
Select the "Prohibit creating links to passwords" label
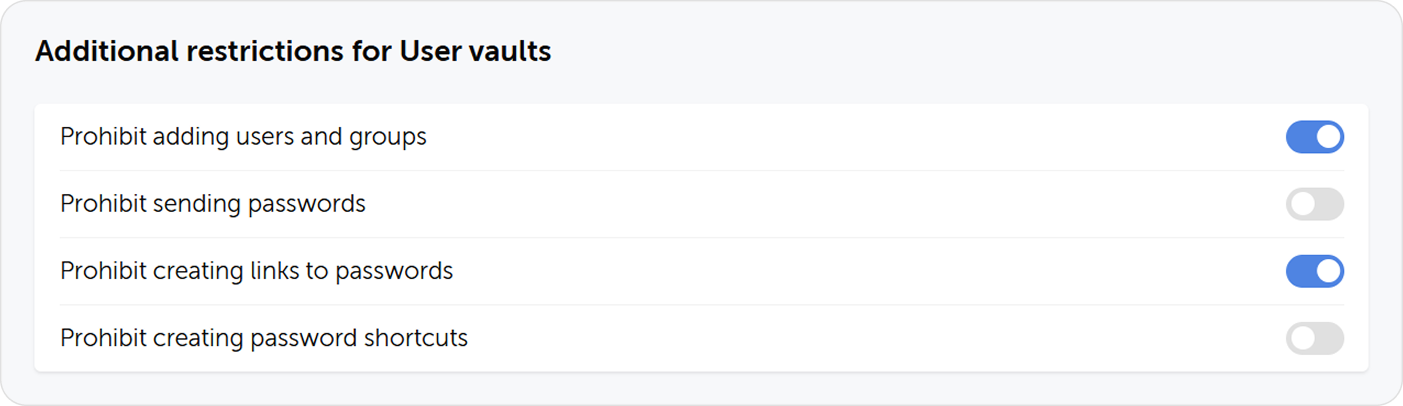click(x=256, y=271)
